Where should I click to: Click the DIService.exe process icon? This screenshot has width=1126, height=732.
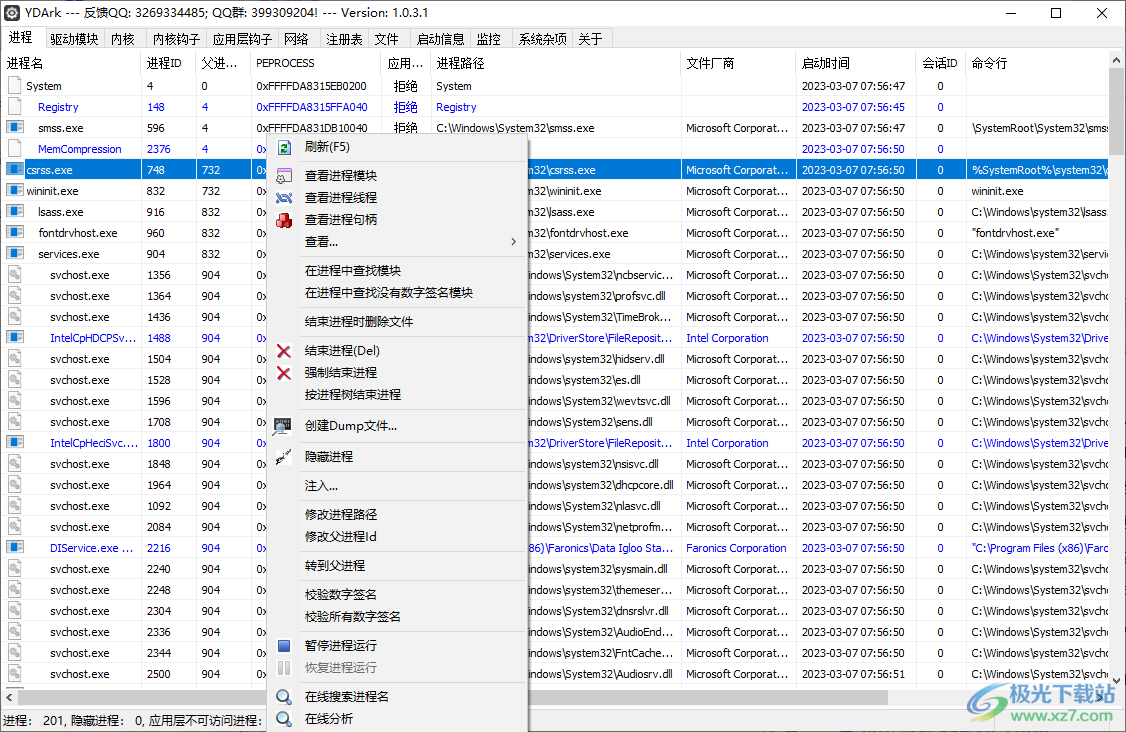click(x=15, y=547)
